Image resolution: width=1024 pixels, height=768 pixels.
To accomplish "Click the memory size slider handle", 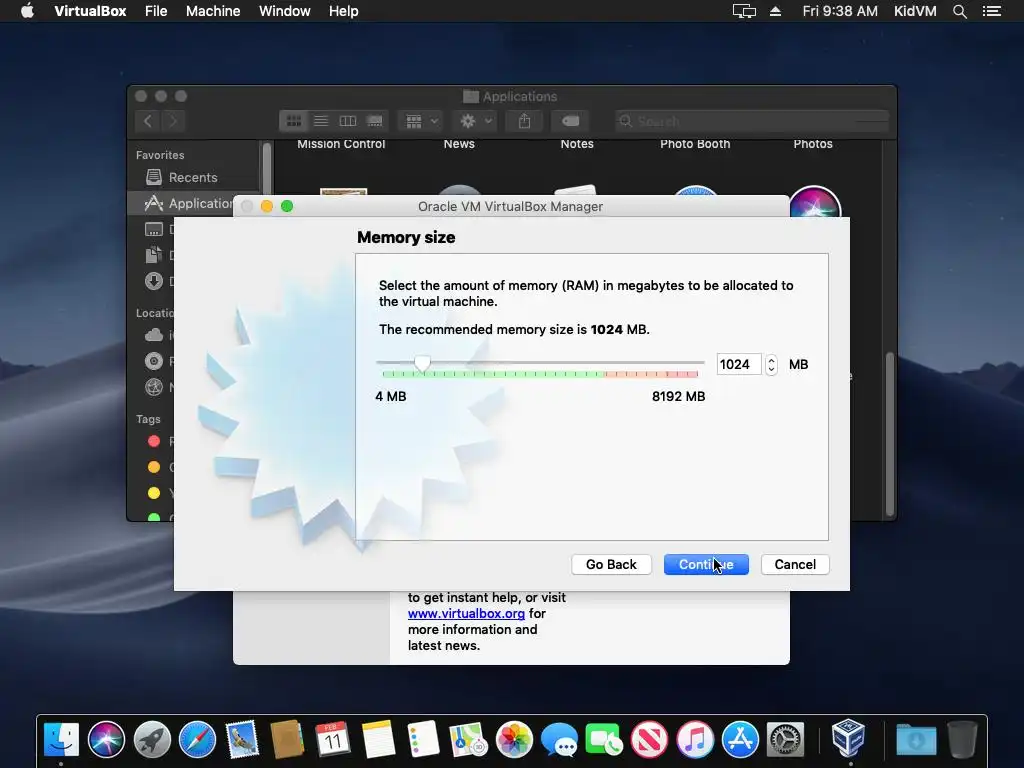I will tap(423, 363).
